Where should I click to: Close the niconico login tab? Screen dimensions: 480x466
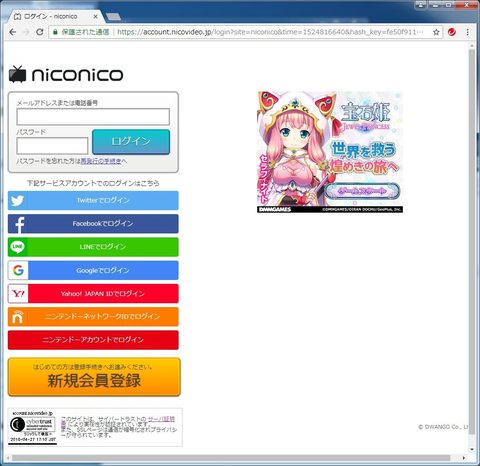click(x=96, y=16)
